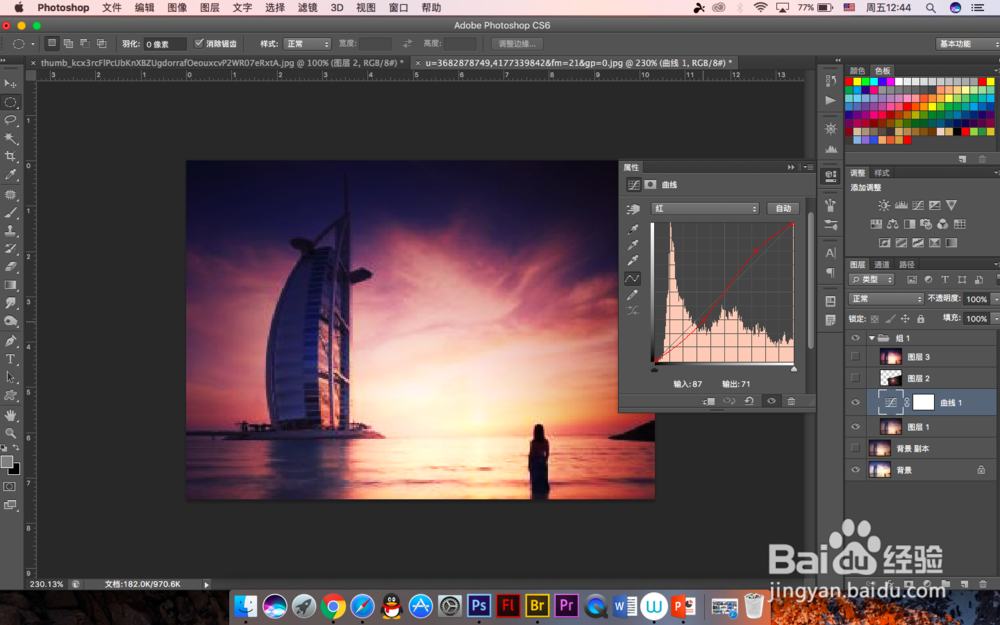Screen dimensions: 1000x625
Task: Toggle visibility of adjustment layer in Properties
Action: 771,401
